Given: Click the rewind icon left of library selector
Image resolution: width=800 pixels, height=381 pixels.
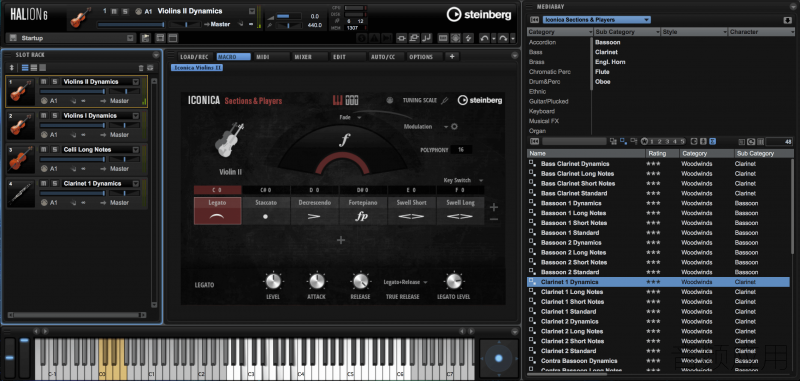Looking at the screenshot, I should [535, 20].
